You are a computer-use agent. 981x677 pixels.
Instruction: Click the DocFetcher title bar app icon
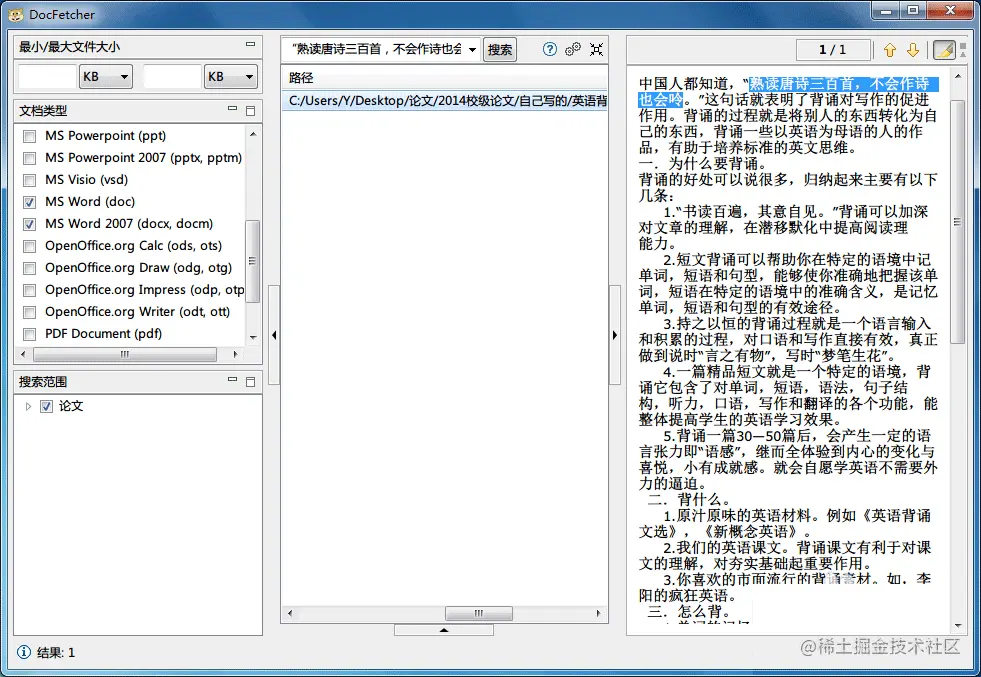(x=16, y=14)
